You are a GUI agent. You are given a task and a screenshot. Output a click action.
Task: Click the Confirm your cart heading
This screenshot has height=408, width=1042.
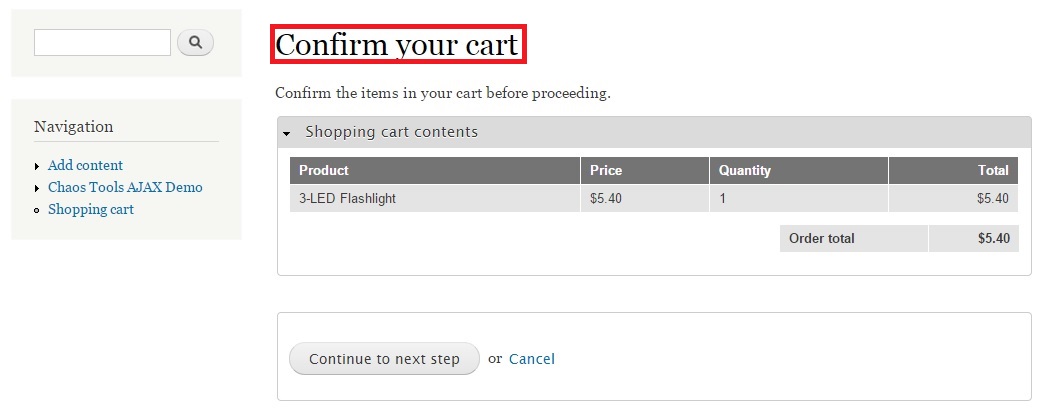click(398, 45)
